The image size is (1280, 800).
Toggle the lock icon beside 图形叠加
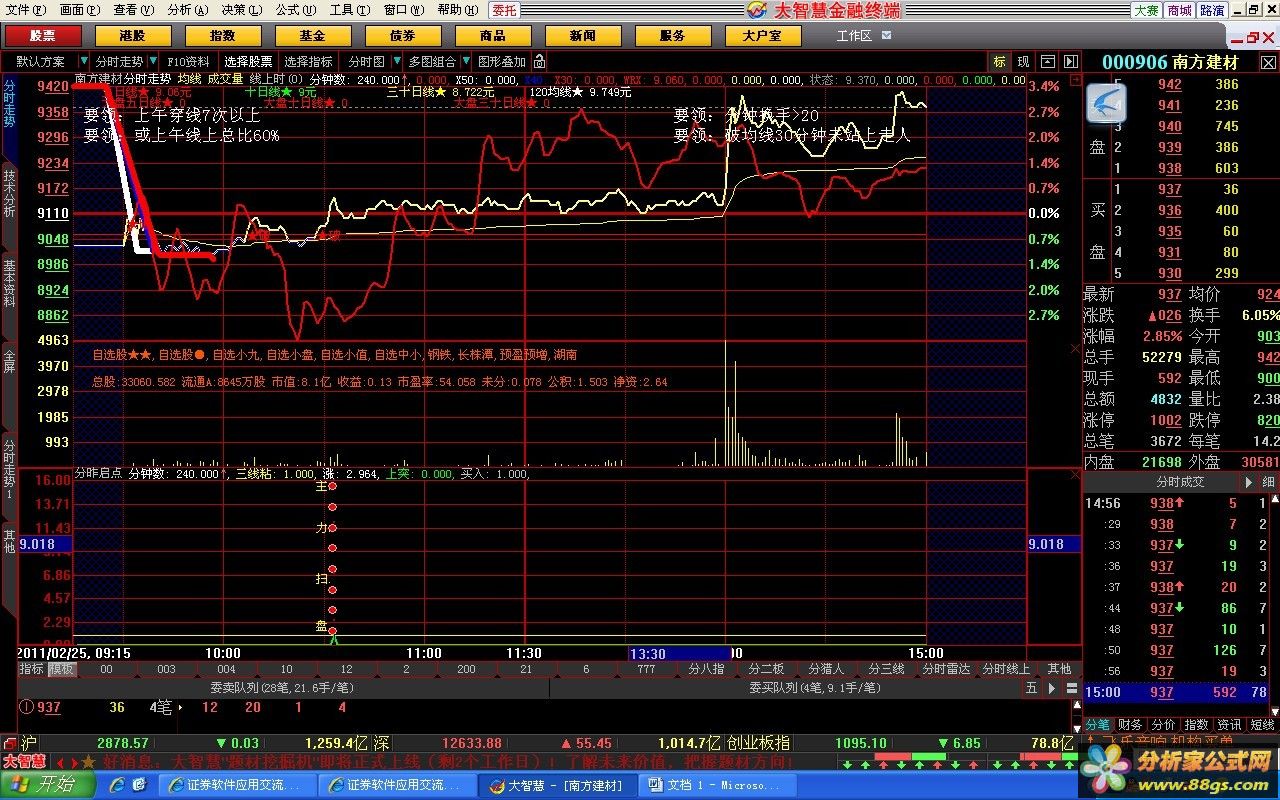539,61
